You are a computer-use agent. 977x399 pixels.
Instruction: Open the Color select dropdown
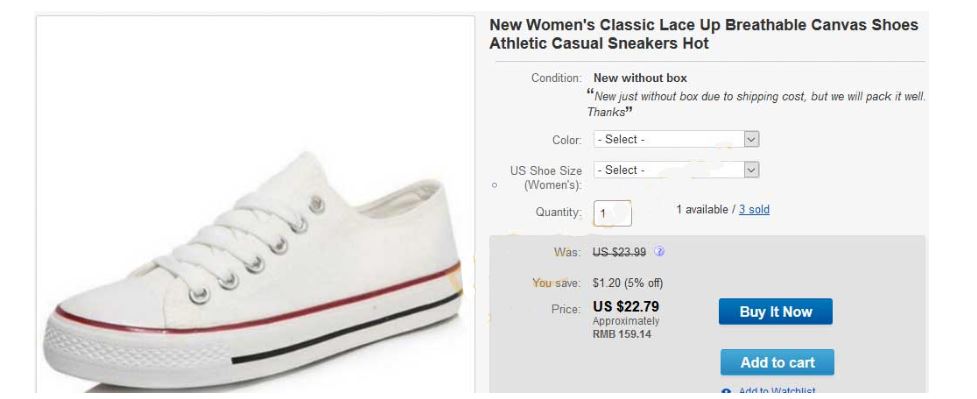(x=676, y=139)
